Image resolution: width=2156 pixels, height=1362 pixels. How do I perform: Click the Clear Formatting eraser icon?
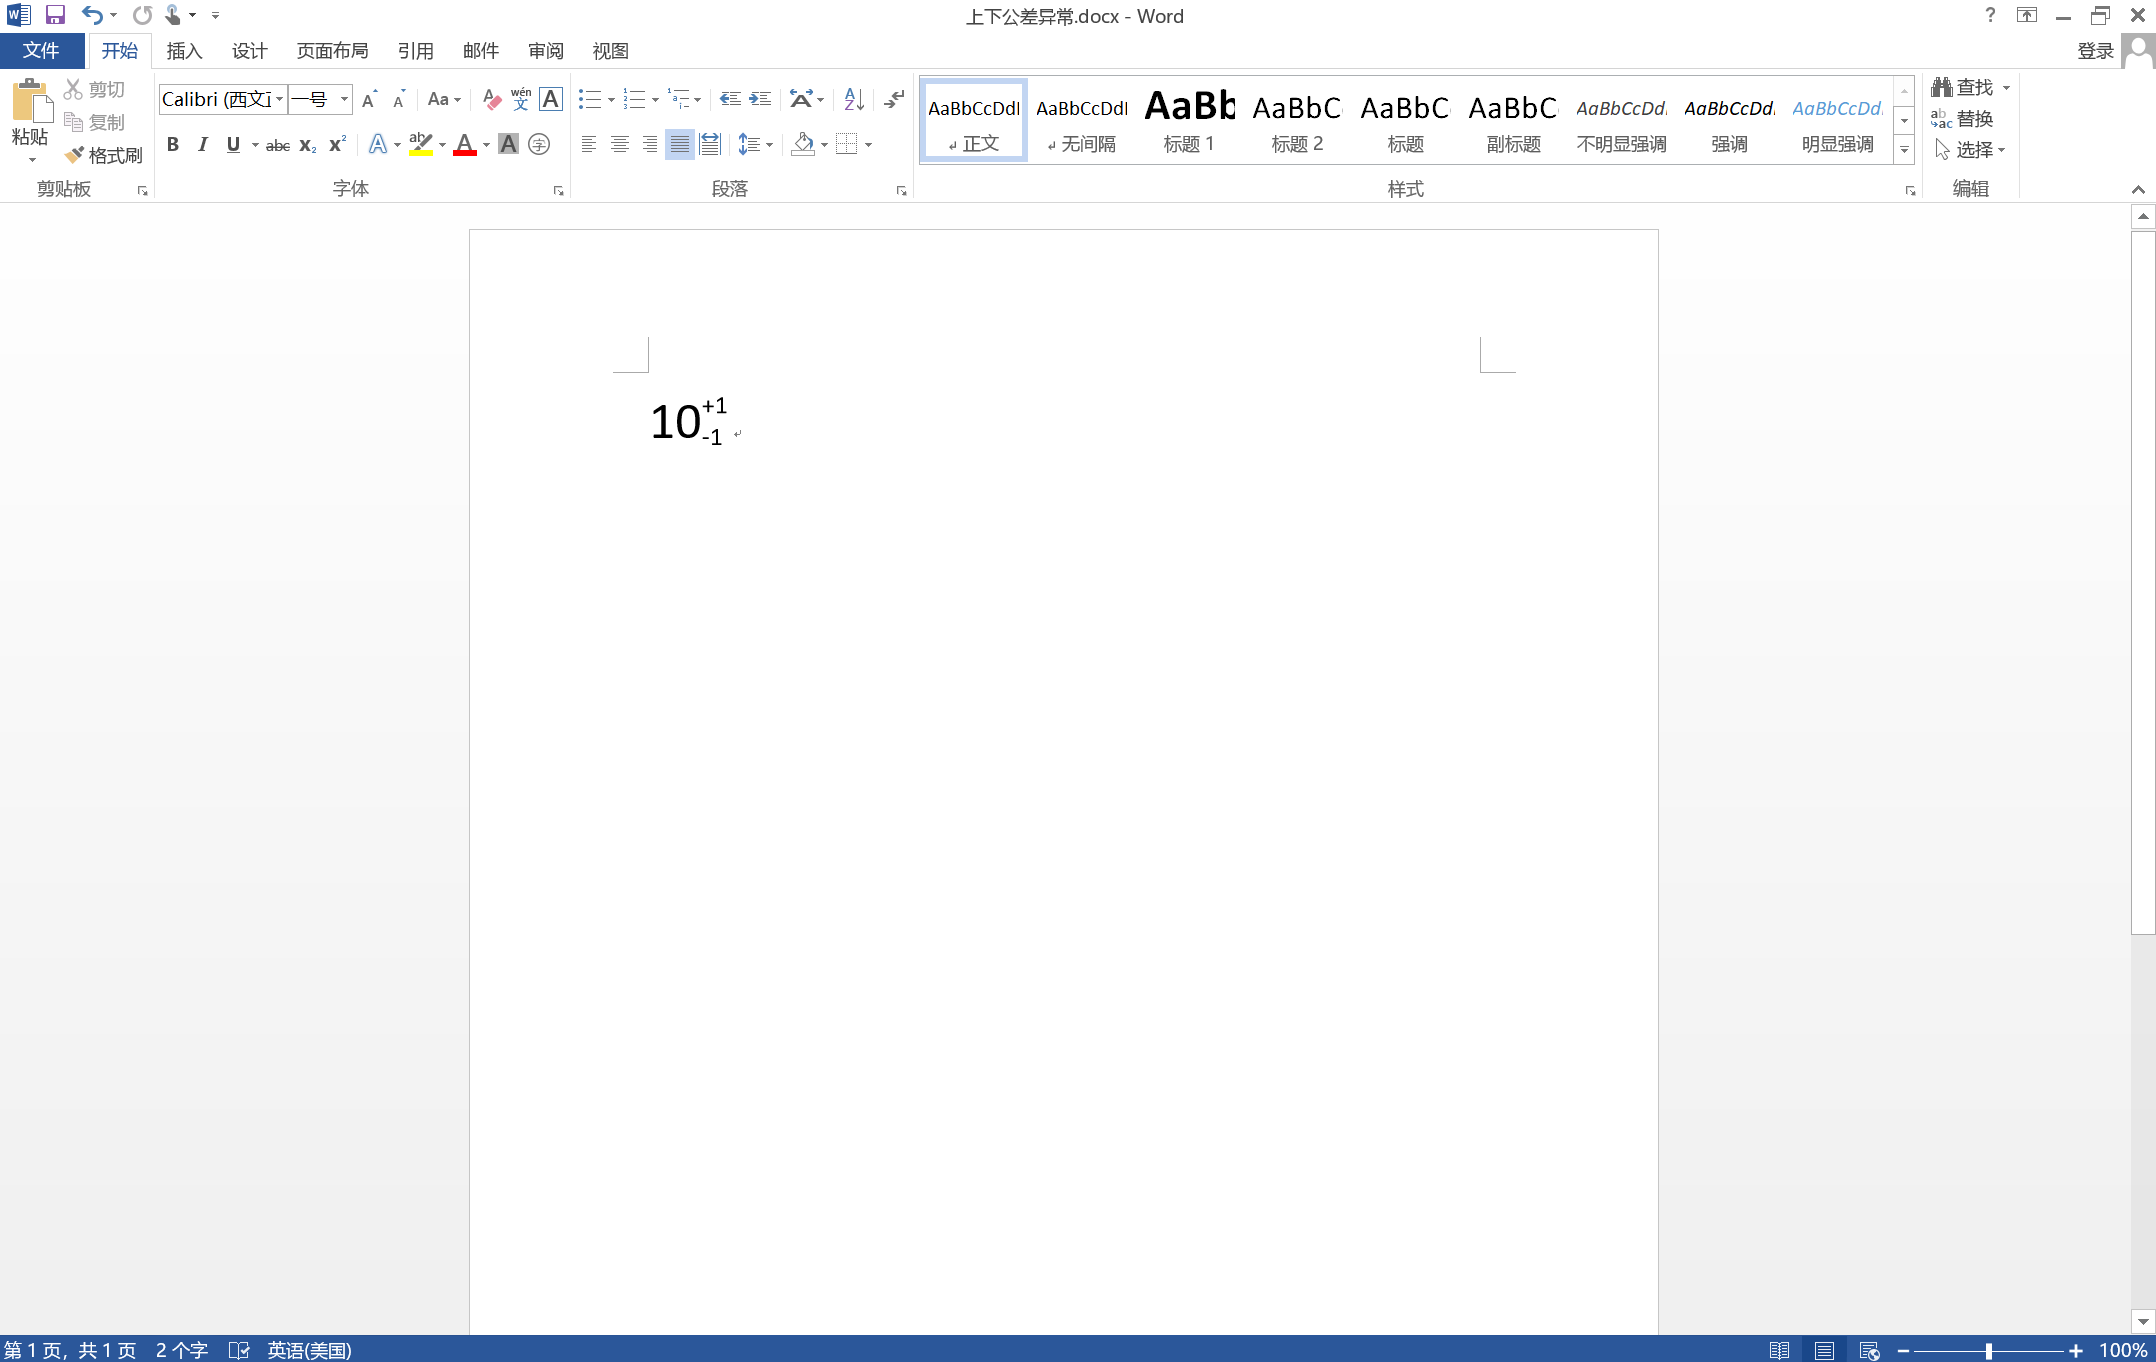pyautogui.click(x=491, y=99)
